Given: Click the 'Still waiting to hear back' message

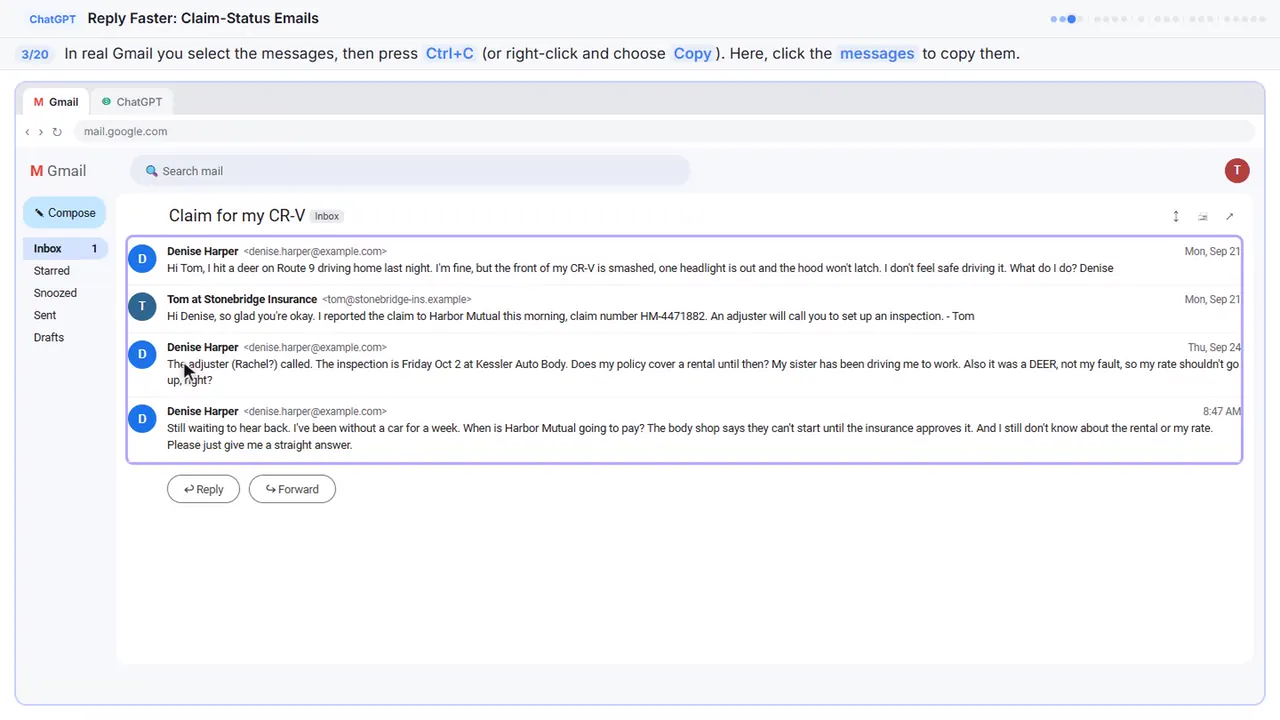Looking at the screenshot, I should [684, 428].
